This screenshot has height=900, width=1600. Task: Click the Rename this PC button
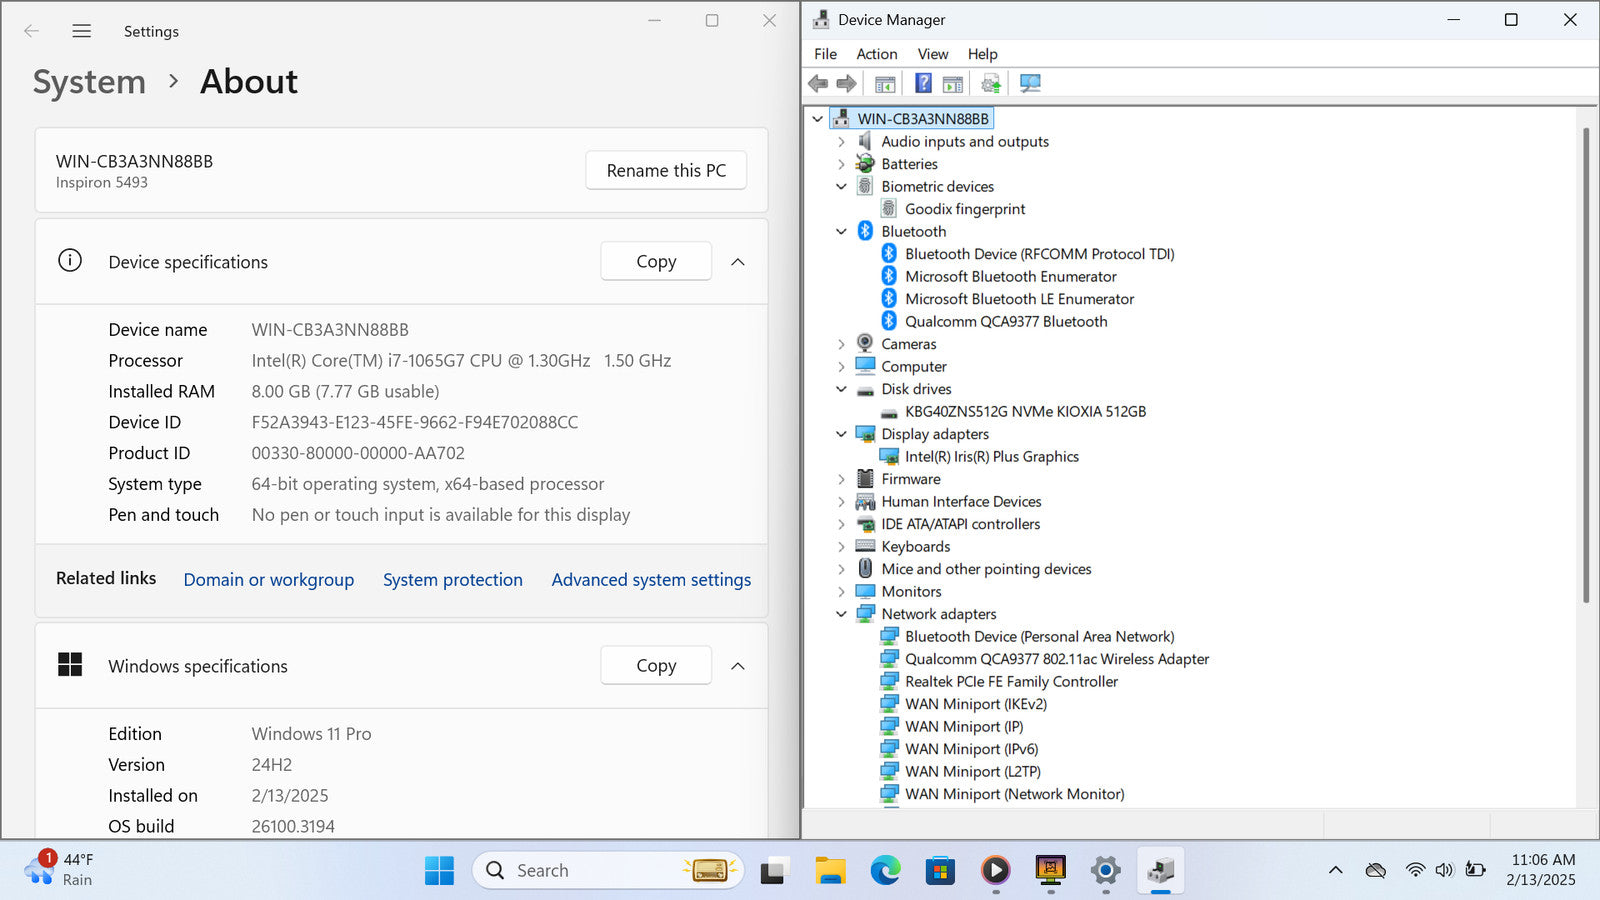click(x=666, y=171)
